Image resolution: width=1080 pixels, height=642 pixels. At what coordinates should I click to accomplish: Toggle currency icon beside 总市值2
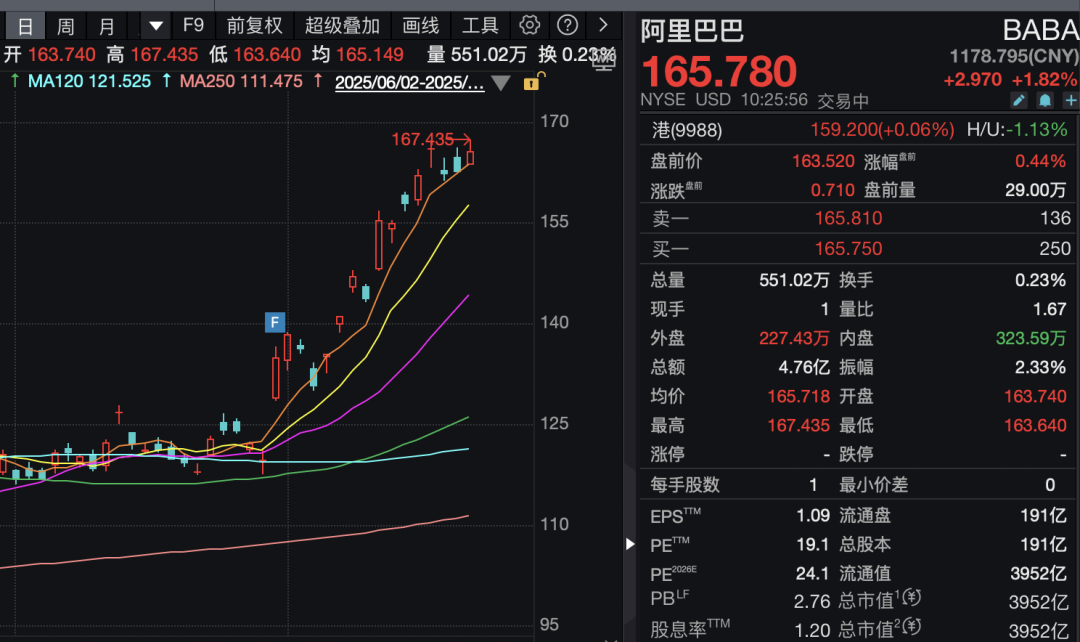[x=912, y=626]
